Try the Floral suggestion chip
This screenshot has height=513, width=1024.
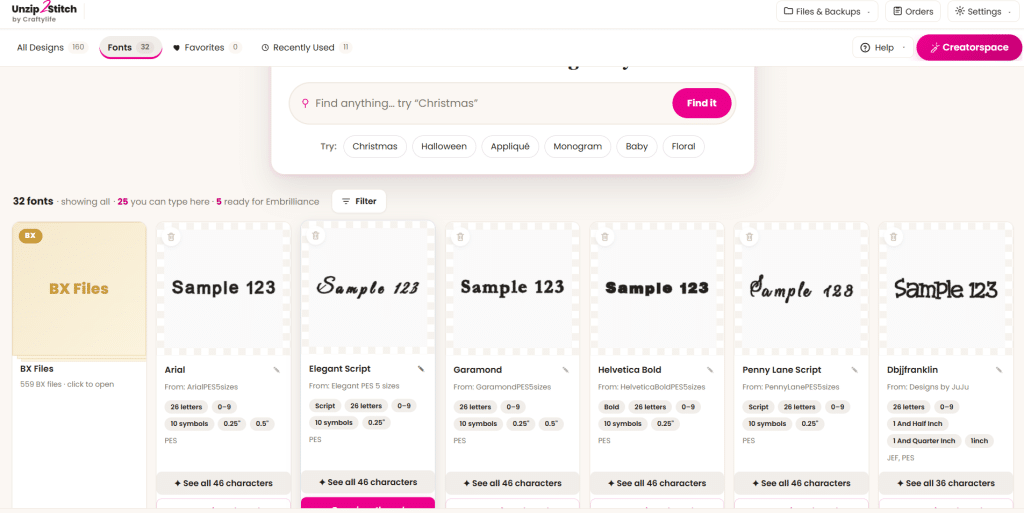pyautogui.click(x=684, y=146)
